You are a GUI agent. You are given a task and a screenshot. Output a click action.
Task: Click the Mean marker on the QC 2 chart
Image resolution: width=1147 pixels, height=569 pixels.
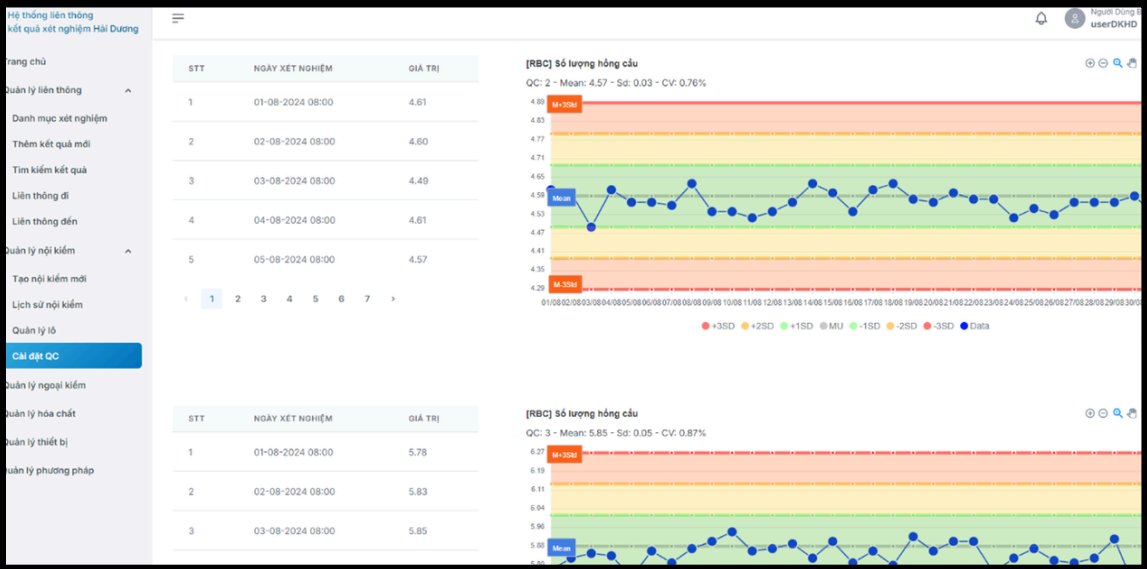562,198
